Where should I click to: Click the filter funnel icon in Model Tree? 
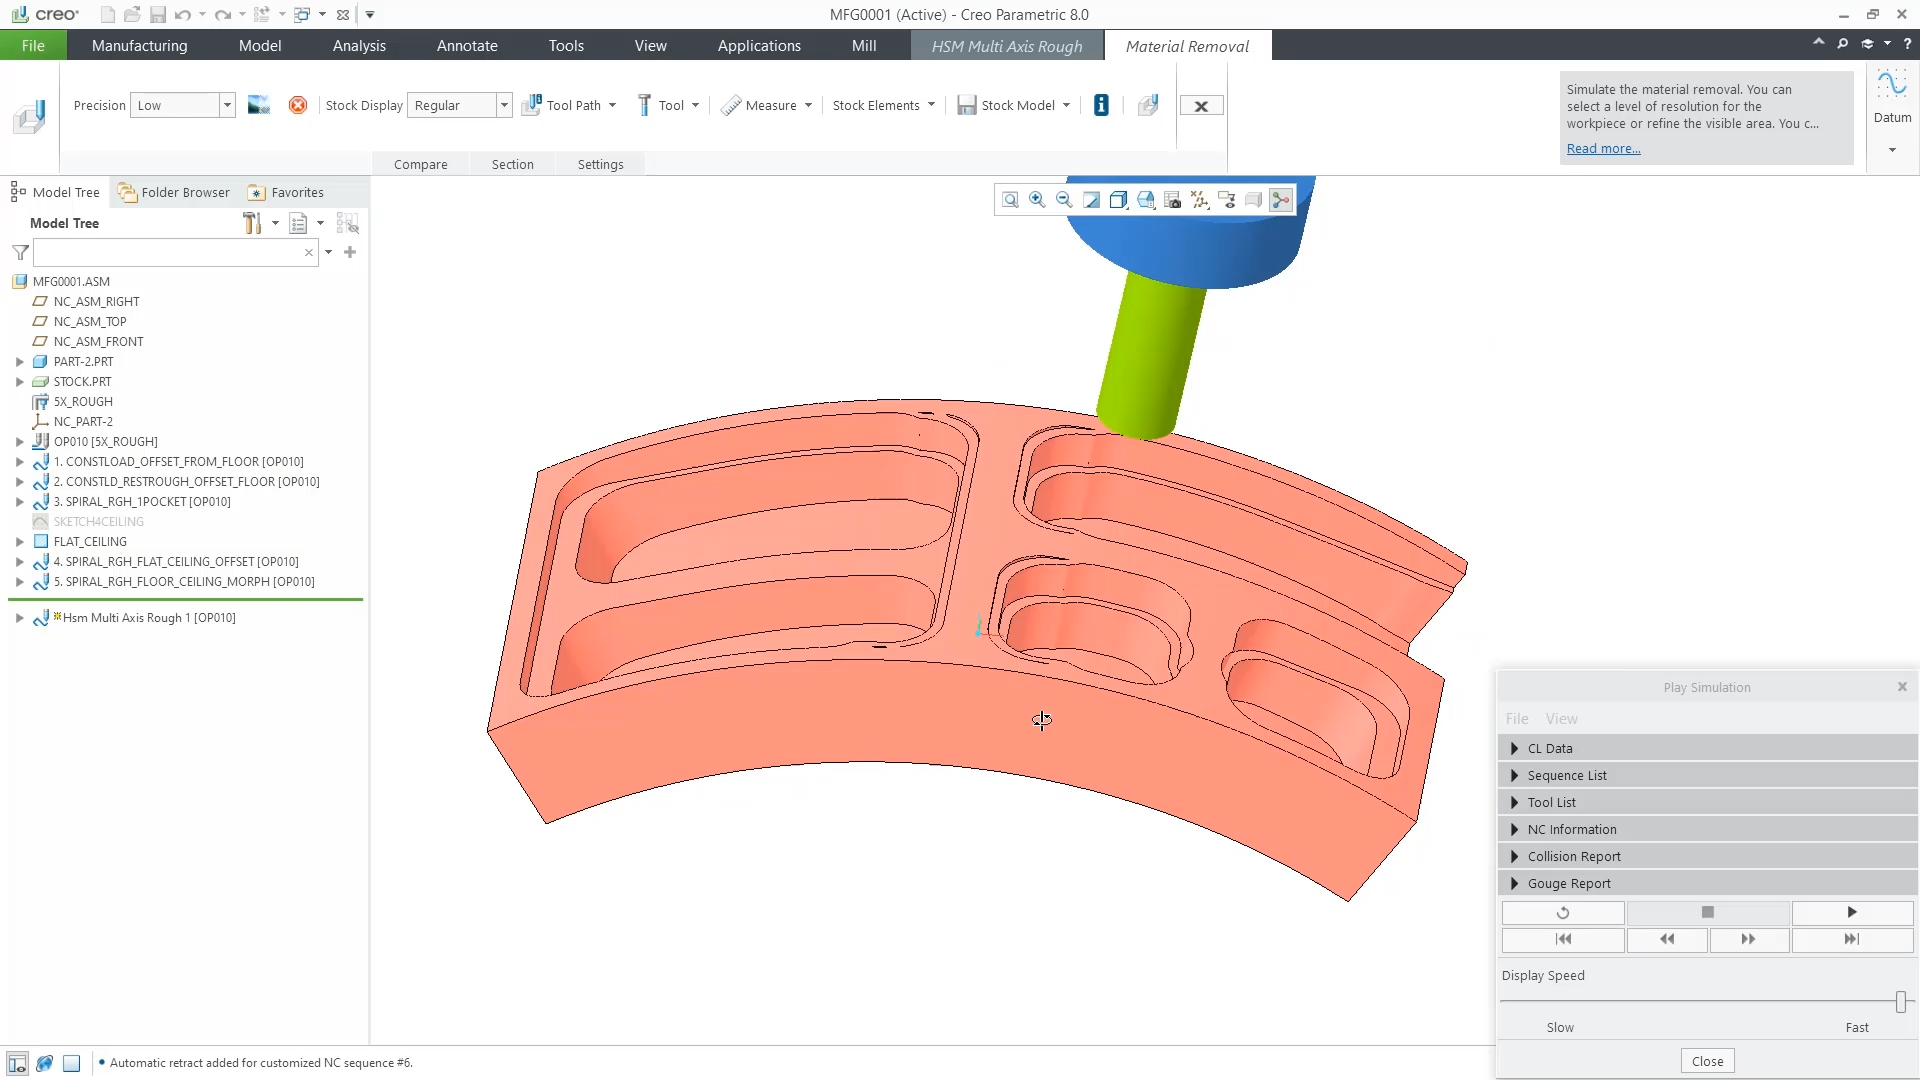tap(20, 252)
